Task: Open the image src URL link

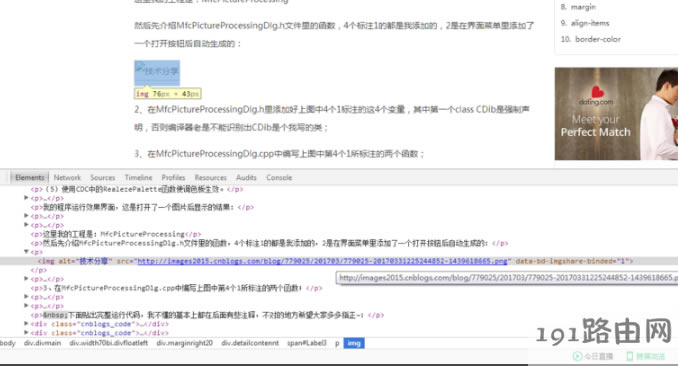Action: 322,261
